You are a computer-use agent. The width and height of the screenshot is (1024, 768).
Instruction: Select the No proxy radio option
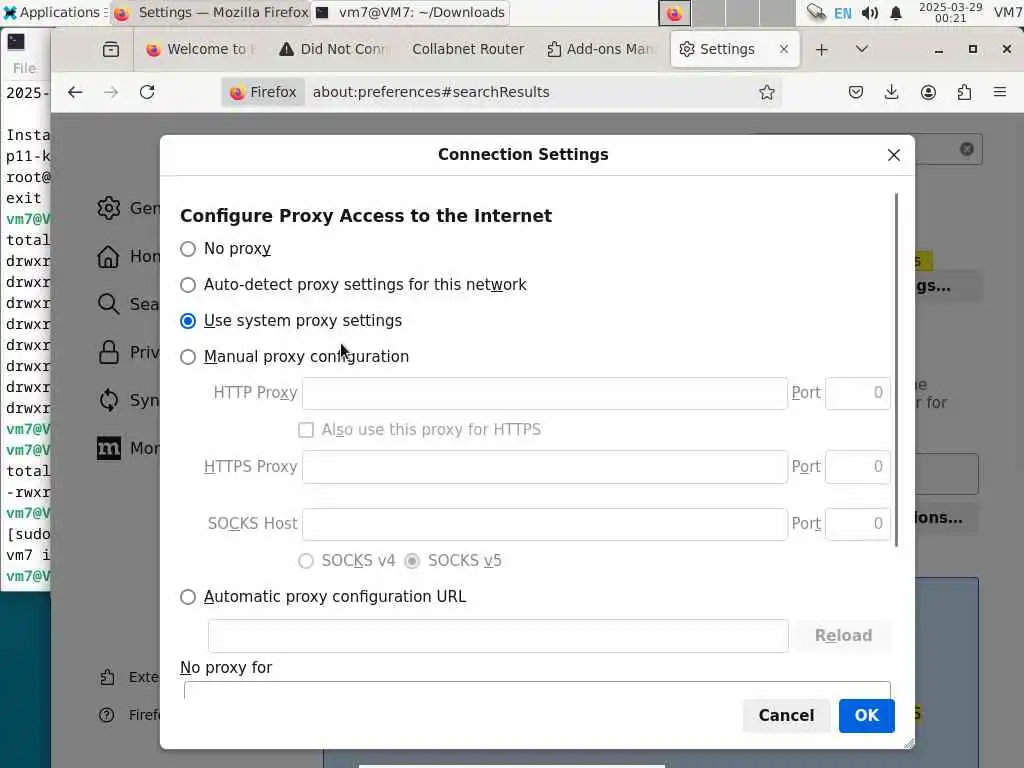[188, 249]
